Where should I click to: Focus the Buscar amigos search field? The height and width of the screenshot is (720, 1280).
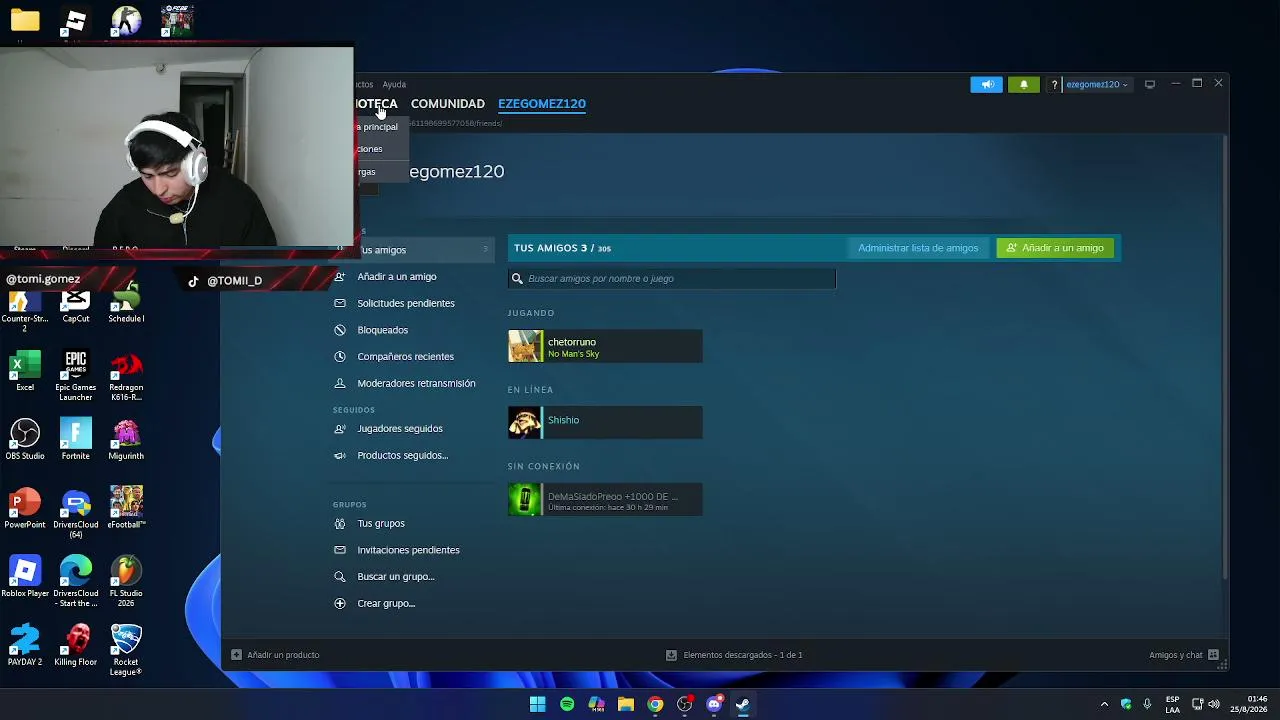point(672,279)
